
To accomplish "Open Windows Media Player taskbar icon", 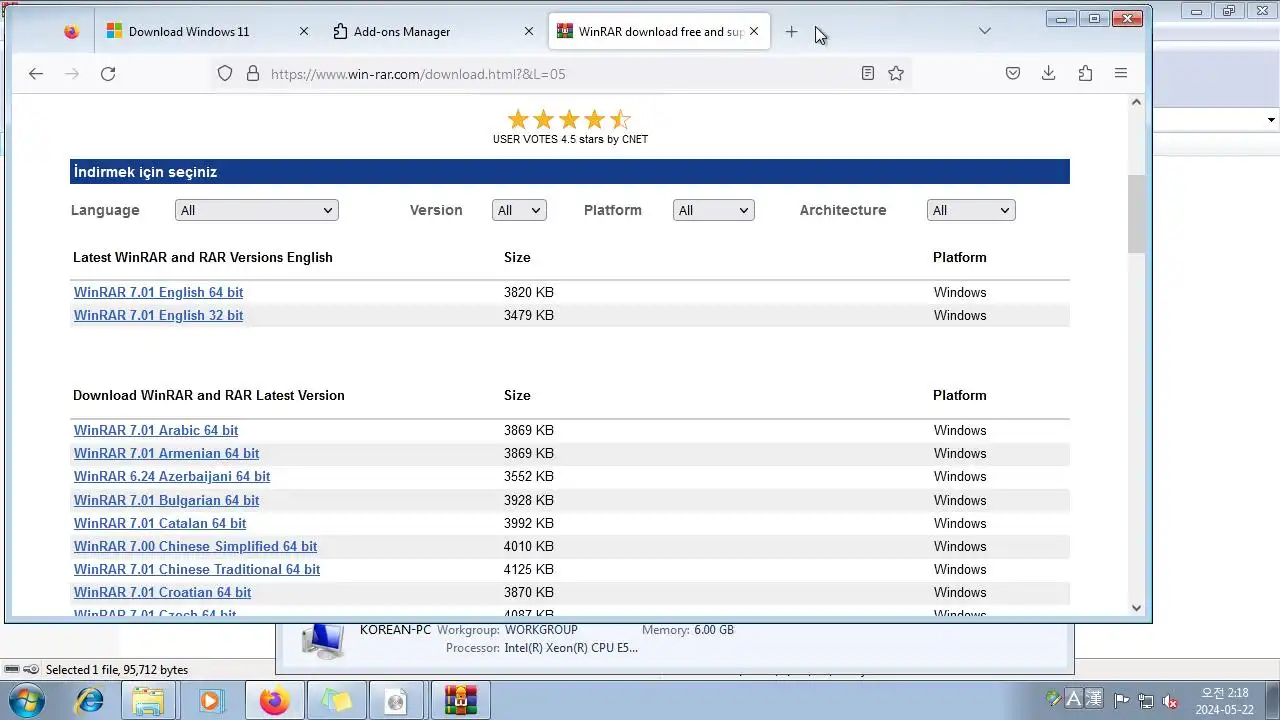I will click(x=210, y=701).
